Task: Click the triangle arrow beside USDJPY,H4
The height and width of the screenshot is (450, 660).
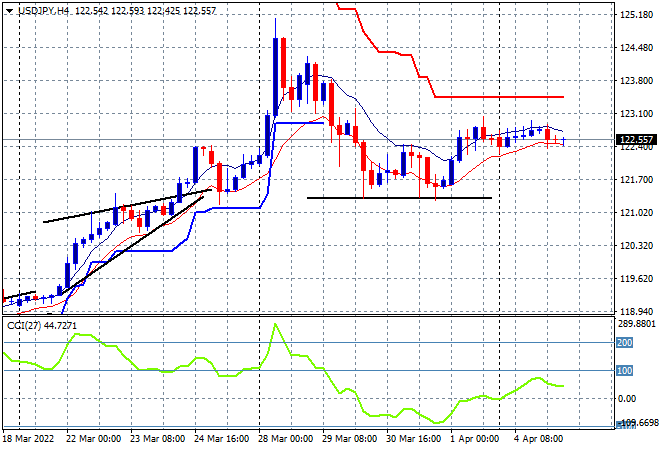Action: coord(9,11)
